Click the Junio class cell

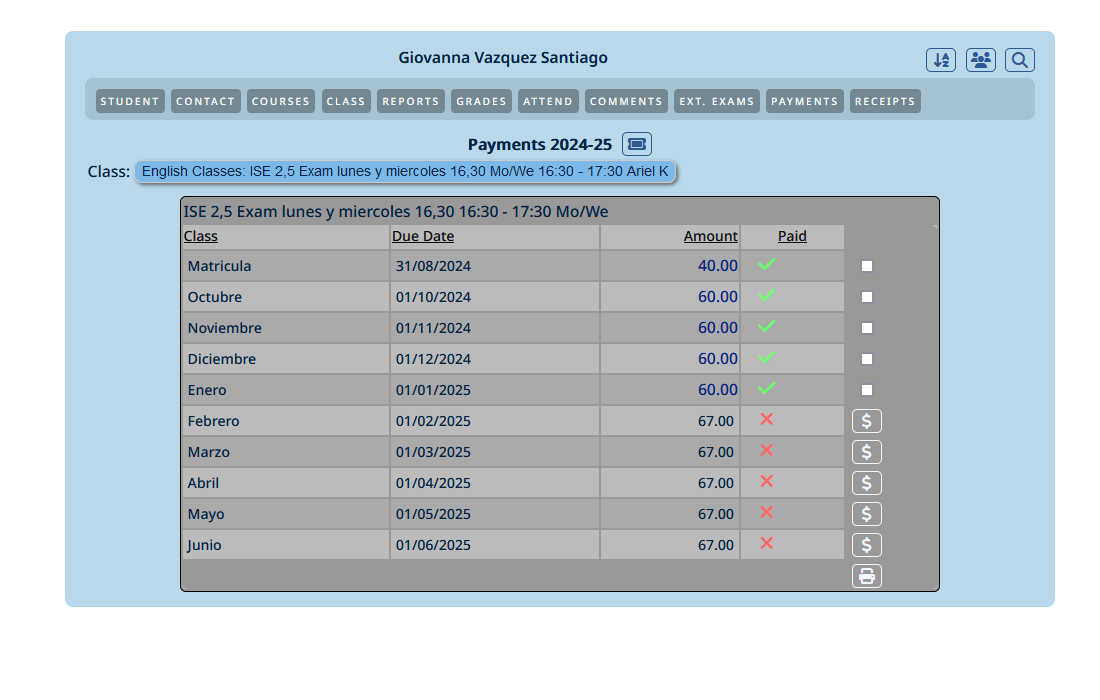[x=286, y=545]
